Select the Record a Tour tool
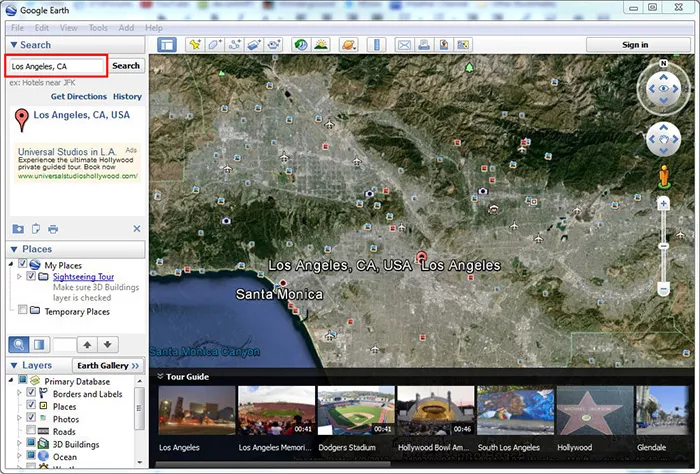 click(x=273, y=45)
